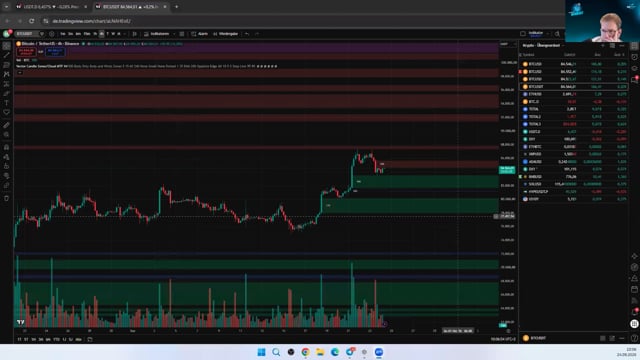Redo the last chart action
The height and width of the screenshot is (360, 640).
coord(257,34)
